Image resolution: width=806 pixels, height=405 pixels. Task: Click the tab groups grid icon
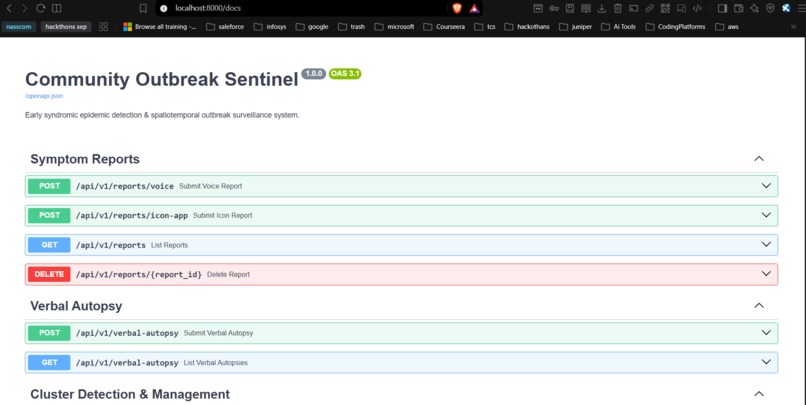pyautogui.click(x=103, y=27)
